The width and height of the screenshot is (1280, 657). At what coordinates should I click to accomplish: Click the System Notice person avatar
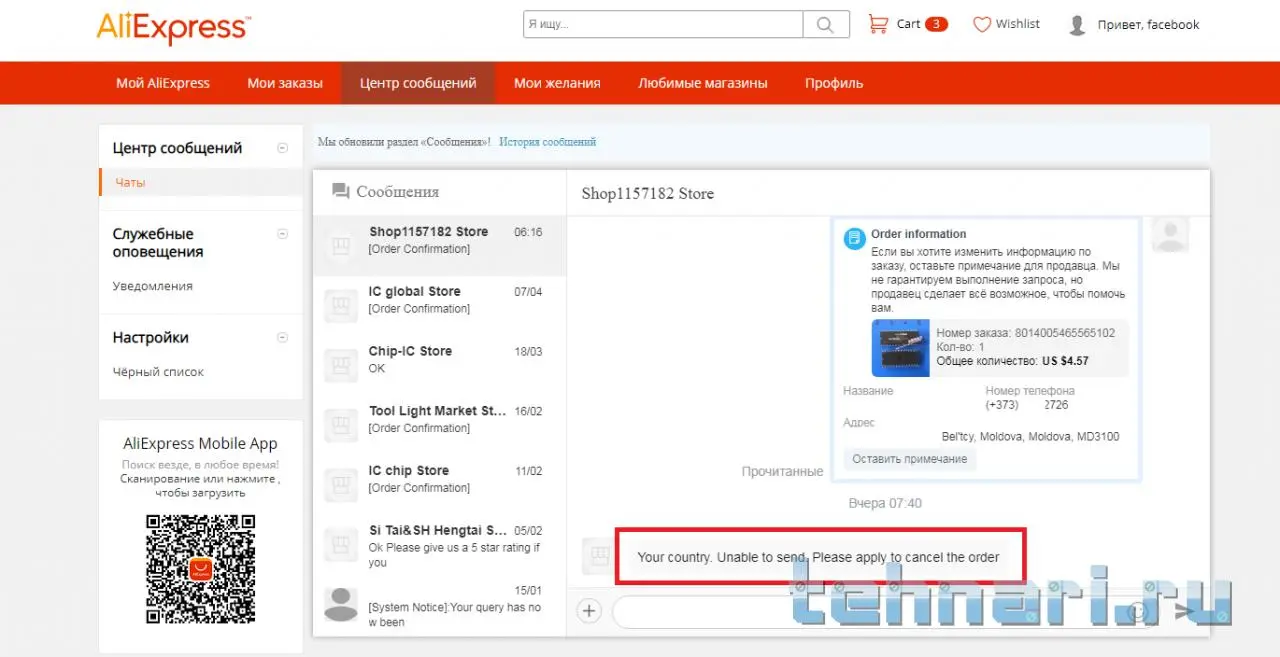(x=342, y=604)
